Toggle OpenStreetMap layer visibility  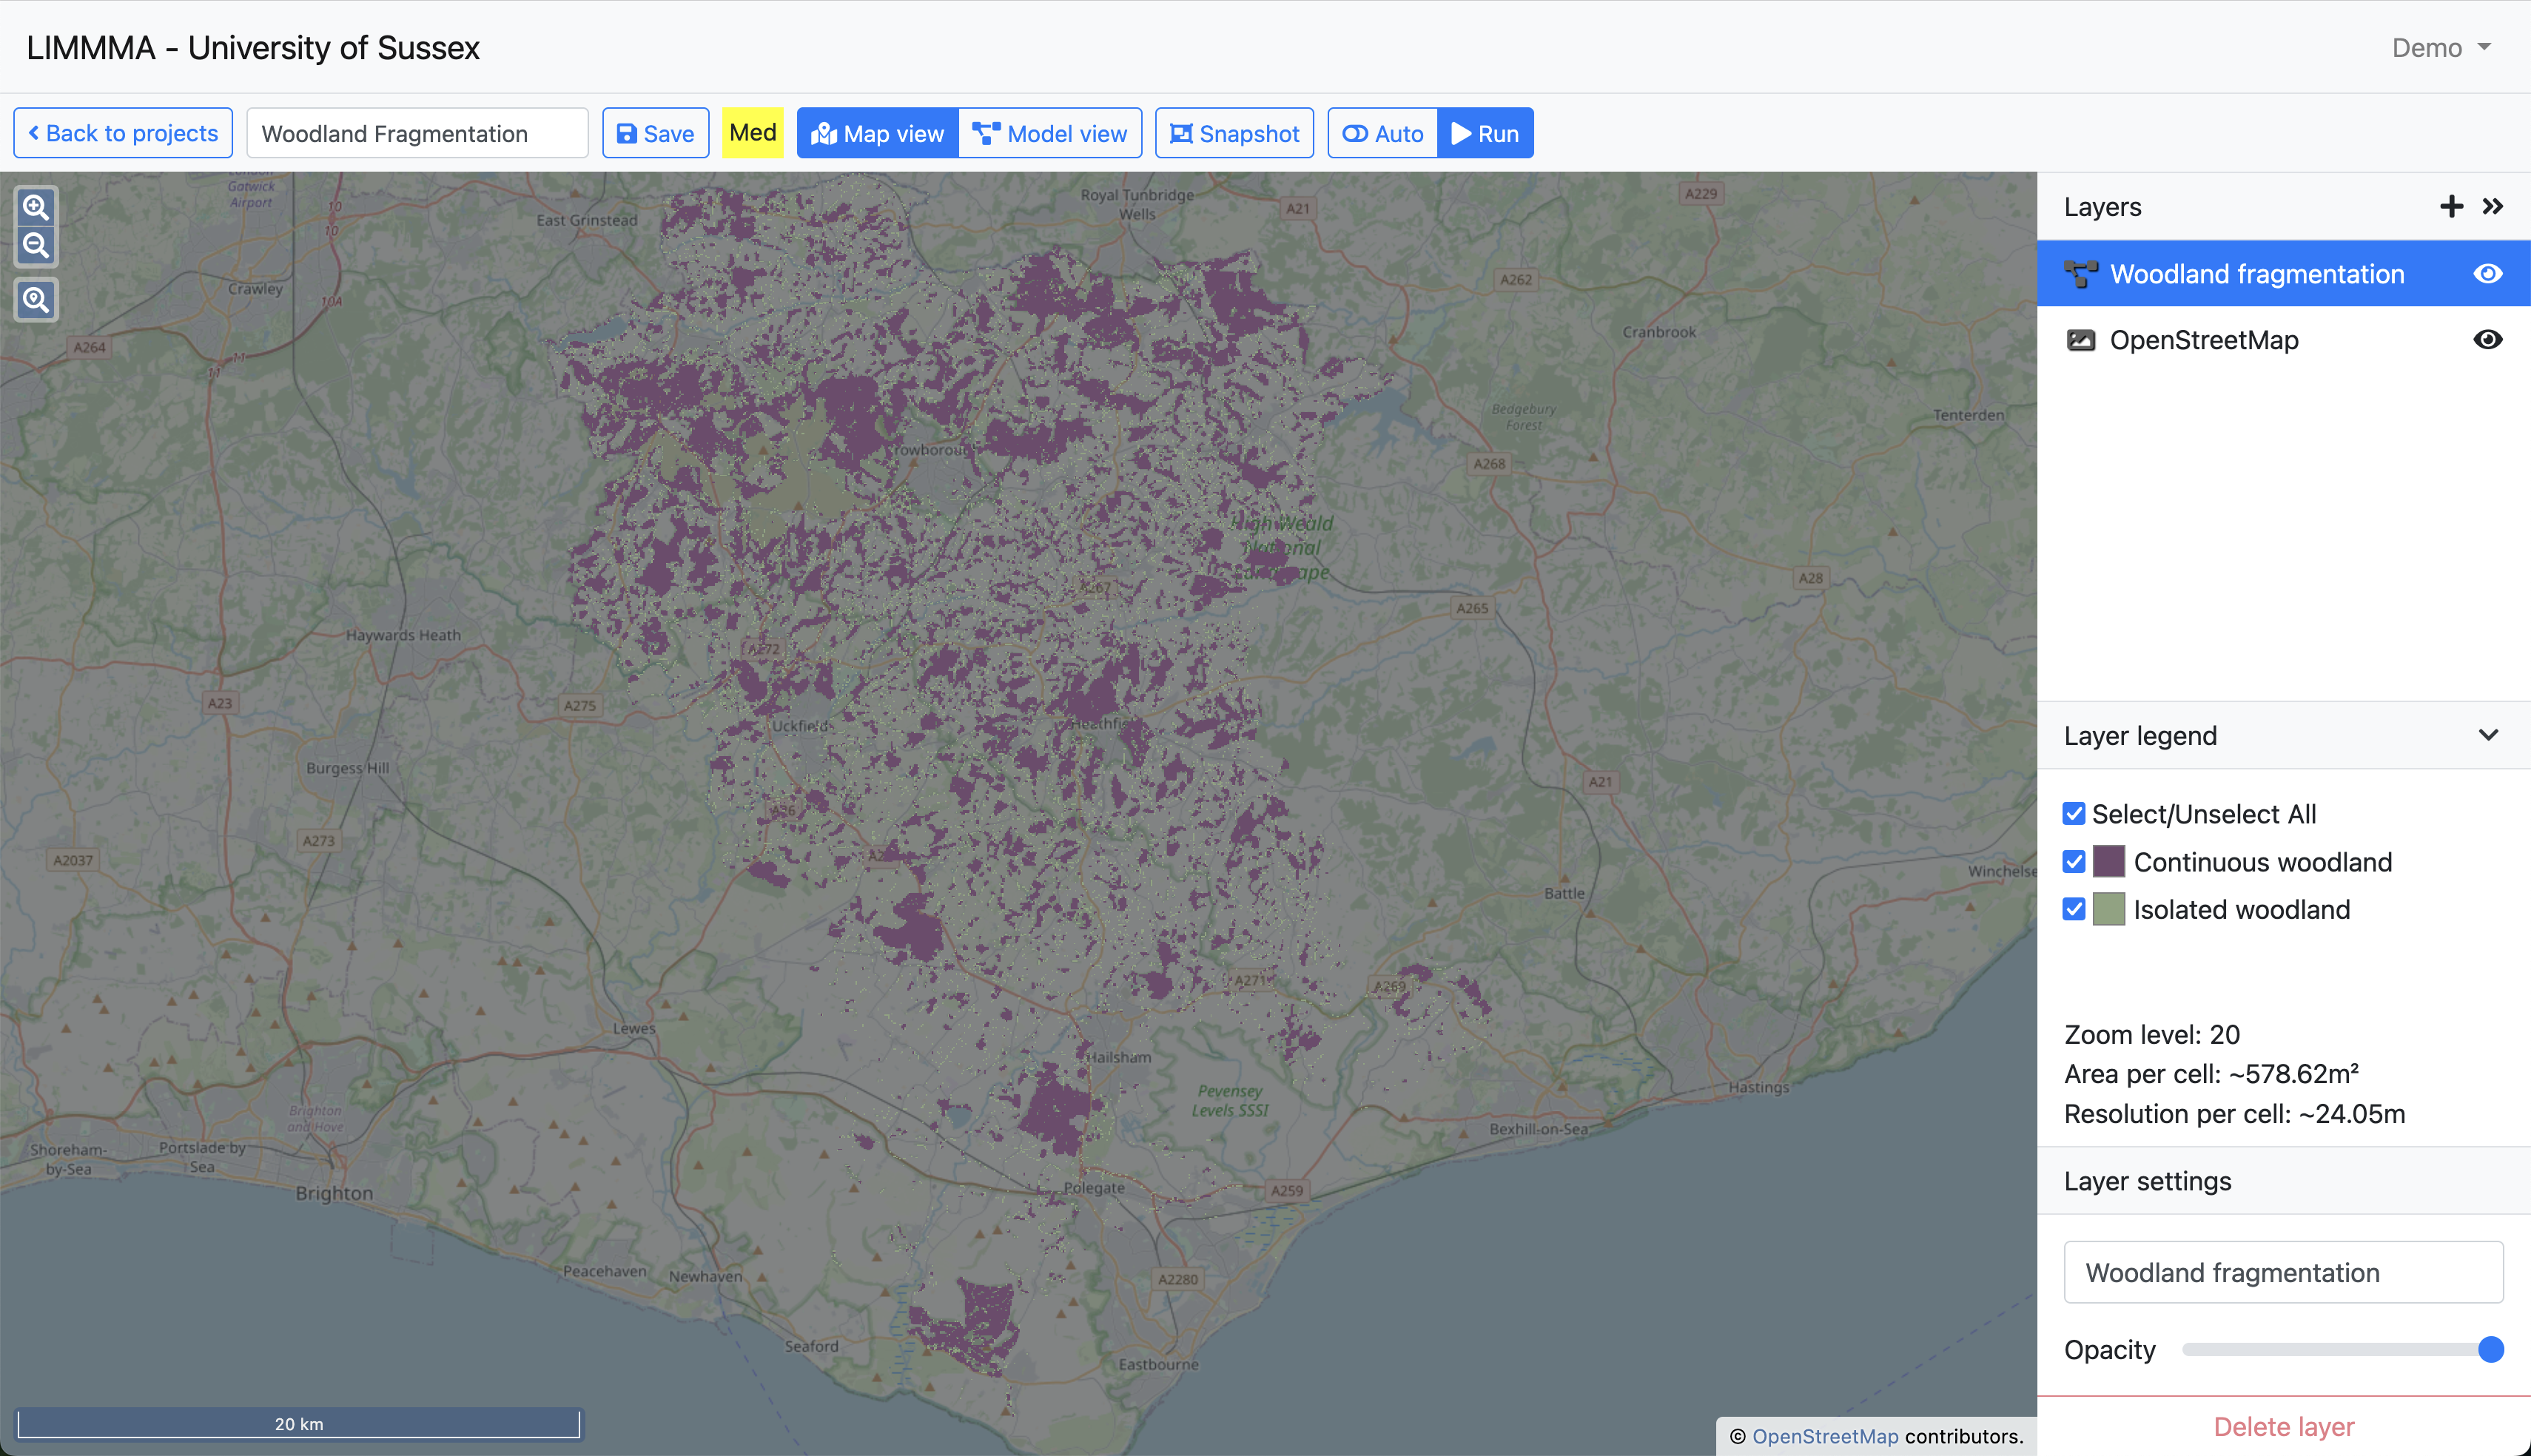(x=2488, y=340)
